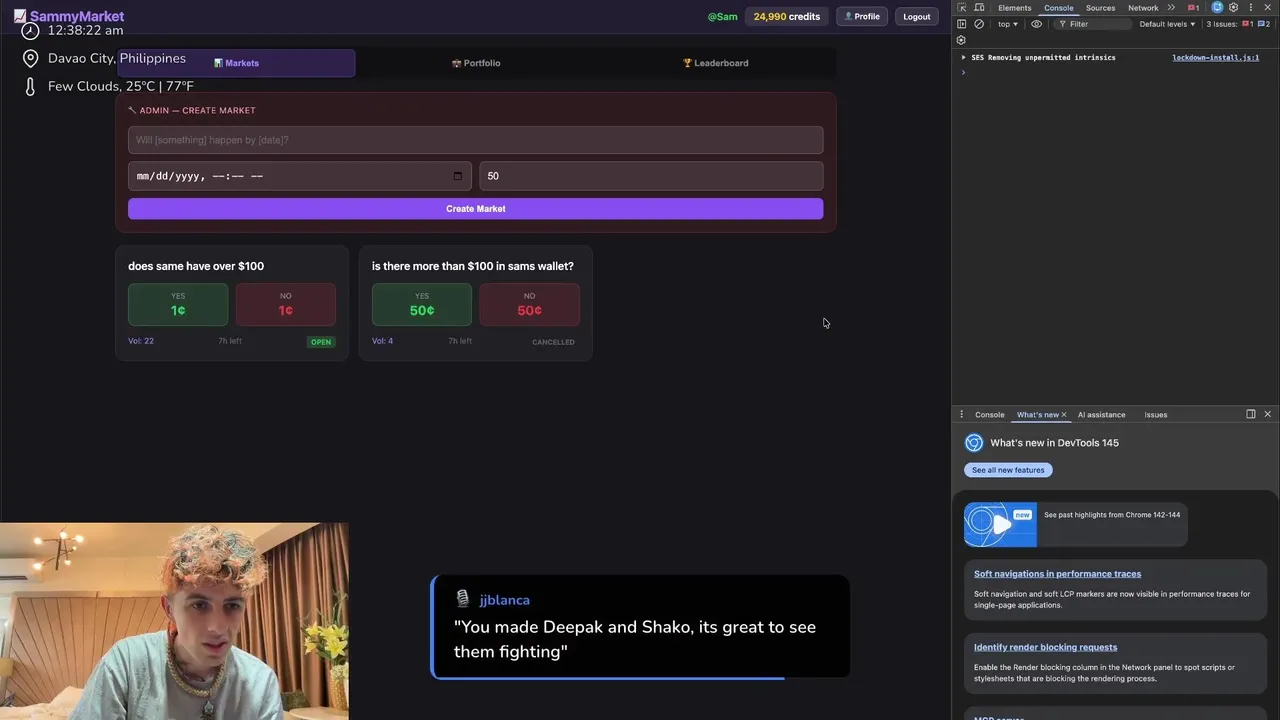Viewport: 1280px width, 720px height.
Task: Clear the console with the ban icon
Action: [979, 24]
